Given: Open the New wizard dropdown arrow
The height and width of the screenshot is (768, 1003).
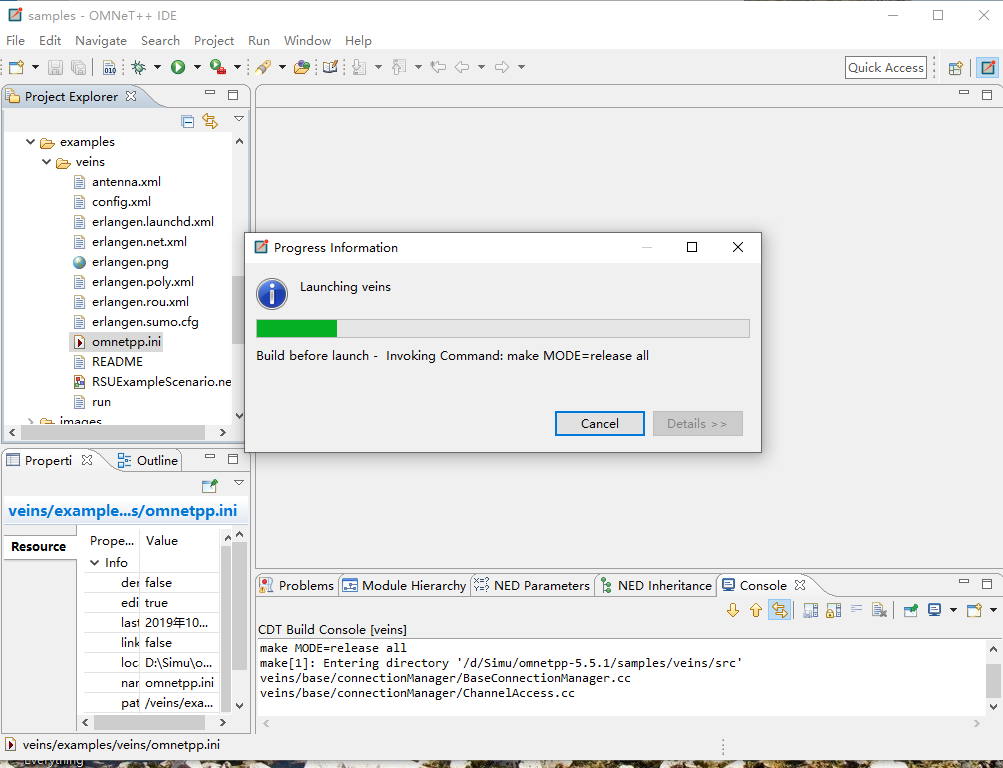Looking at the screenshot, I should point(35,67).
